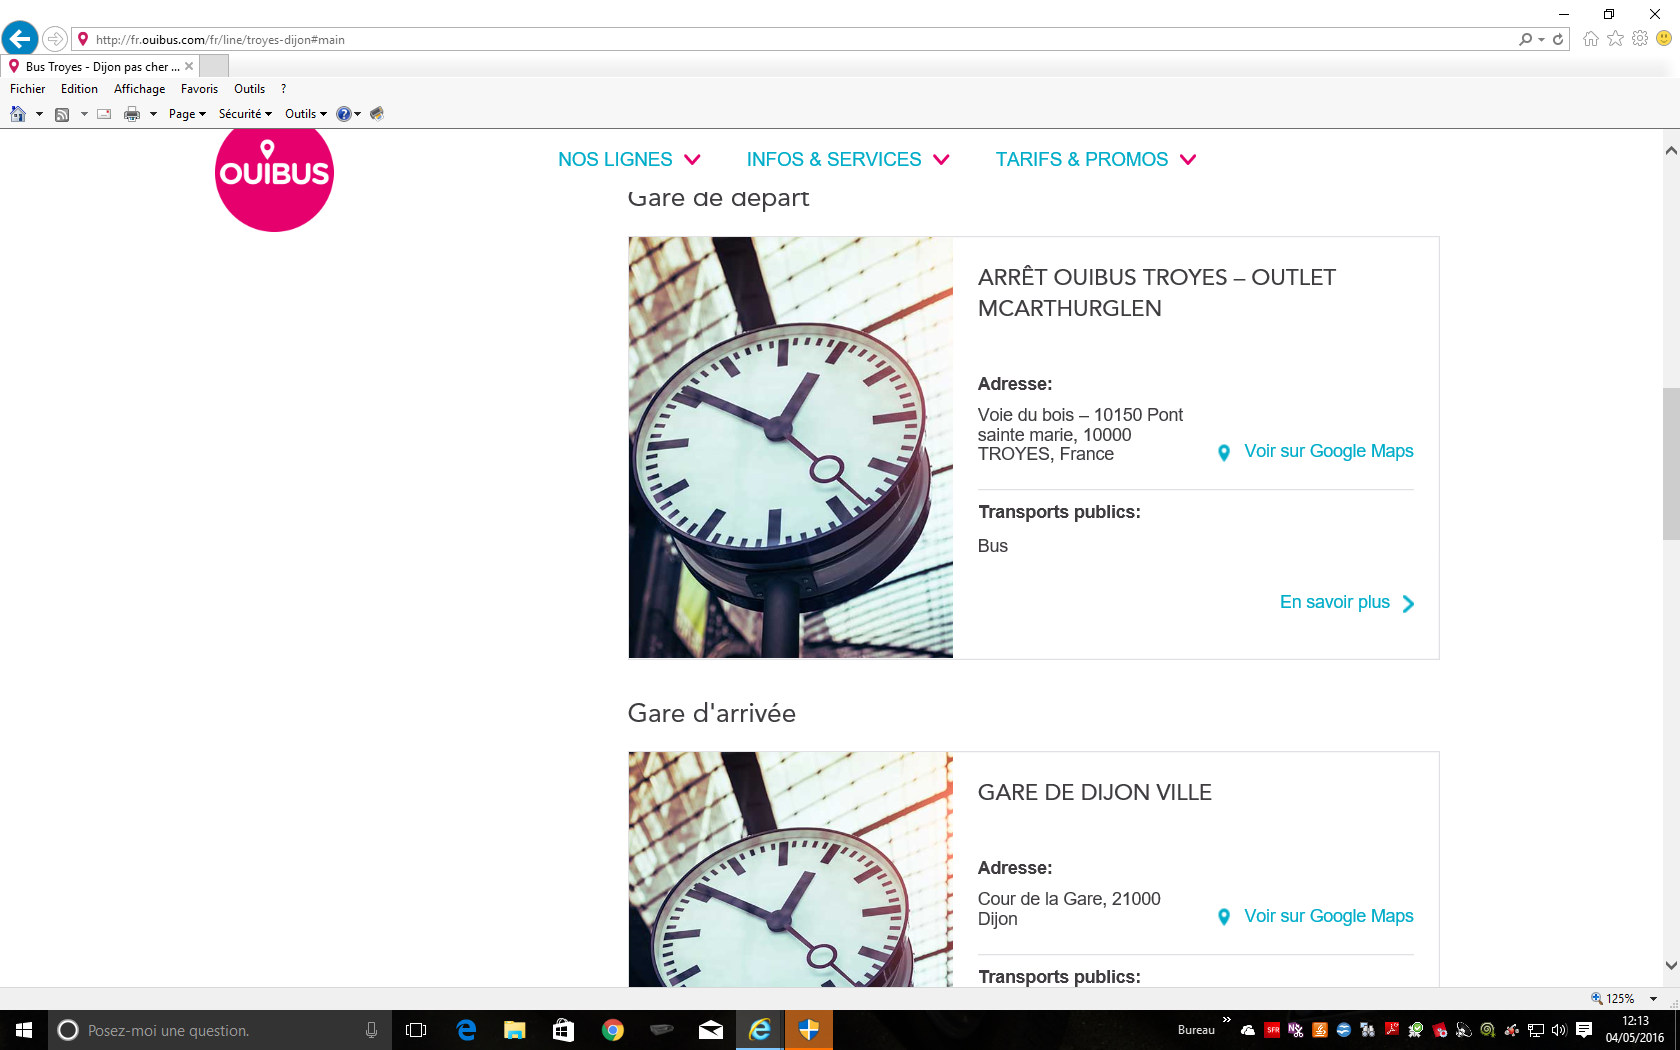This screenshot has height=1050, width=1680.
Task: Launch Google Chrome from taskbar
Action: pyautogui.click(x=613, y=1030)
